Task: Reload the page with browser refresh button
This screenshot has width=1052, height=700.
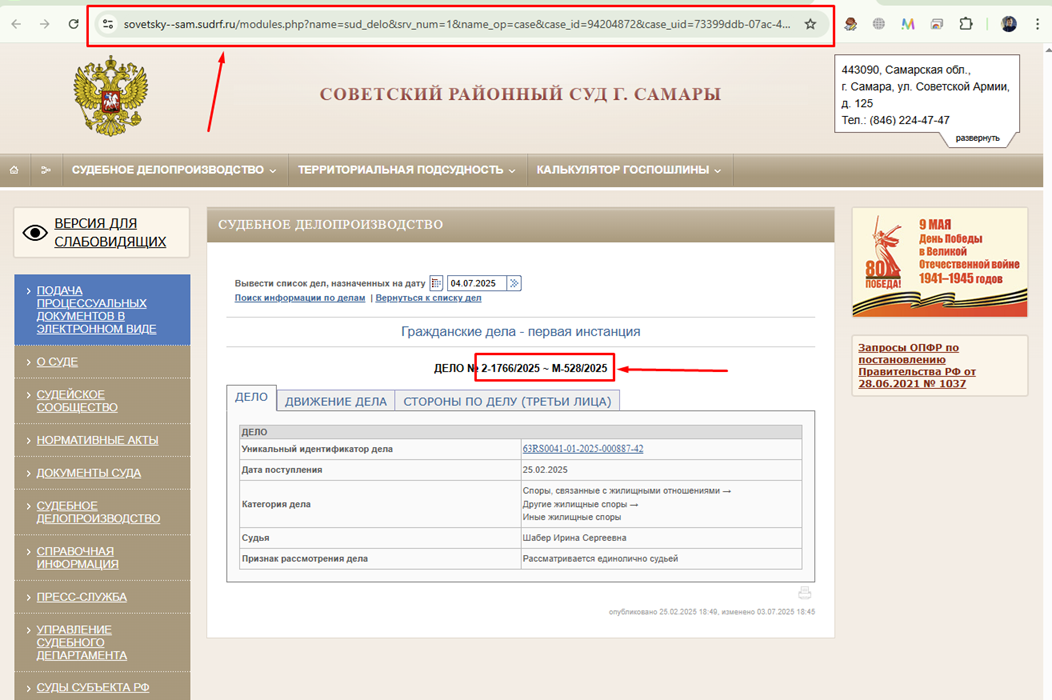Action: (x=73, y=24)
